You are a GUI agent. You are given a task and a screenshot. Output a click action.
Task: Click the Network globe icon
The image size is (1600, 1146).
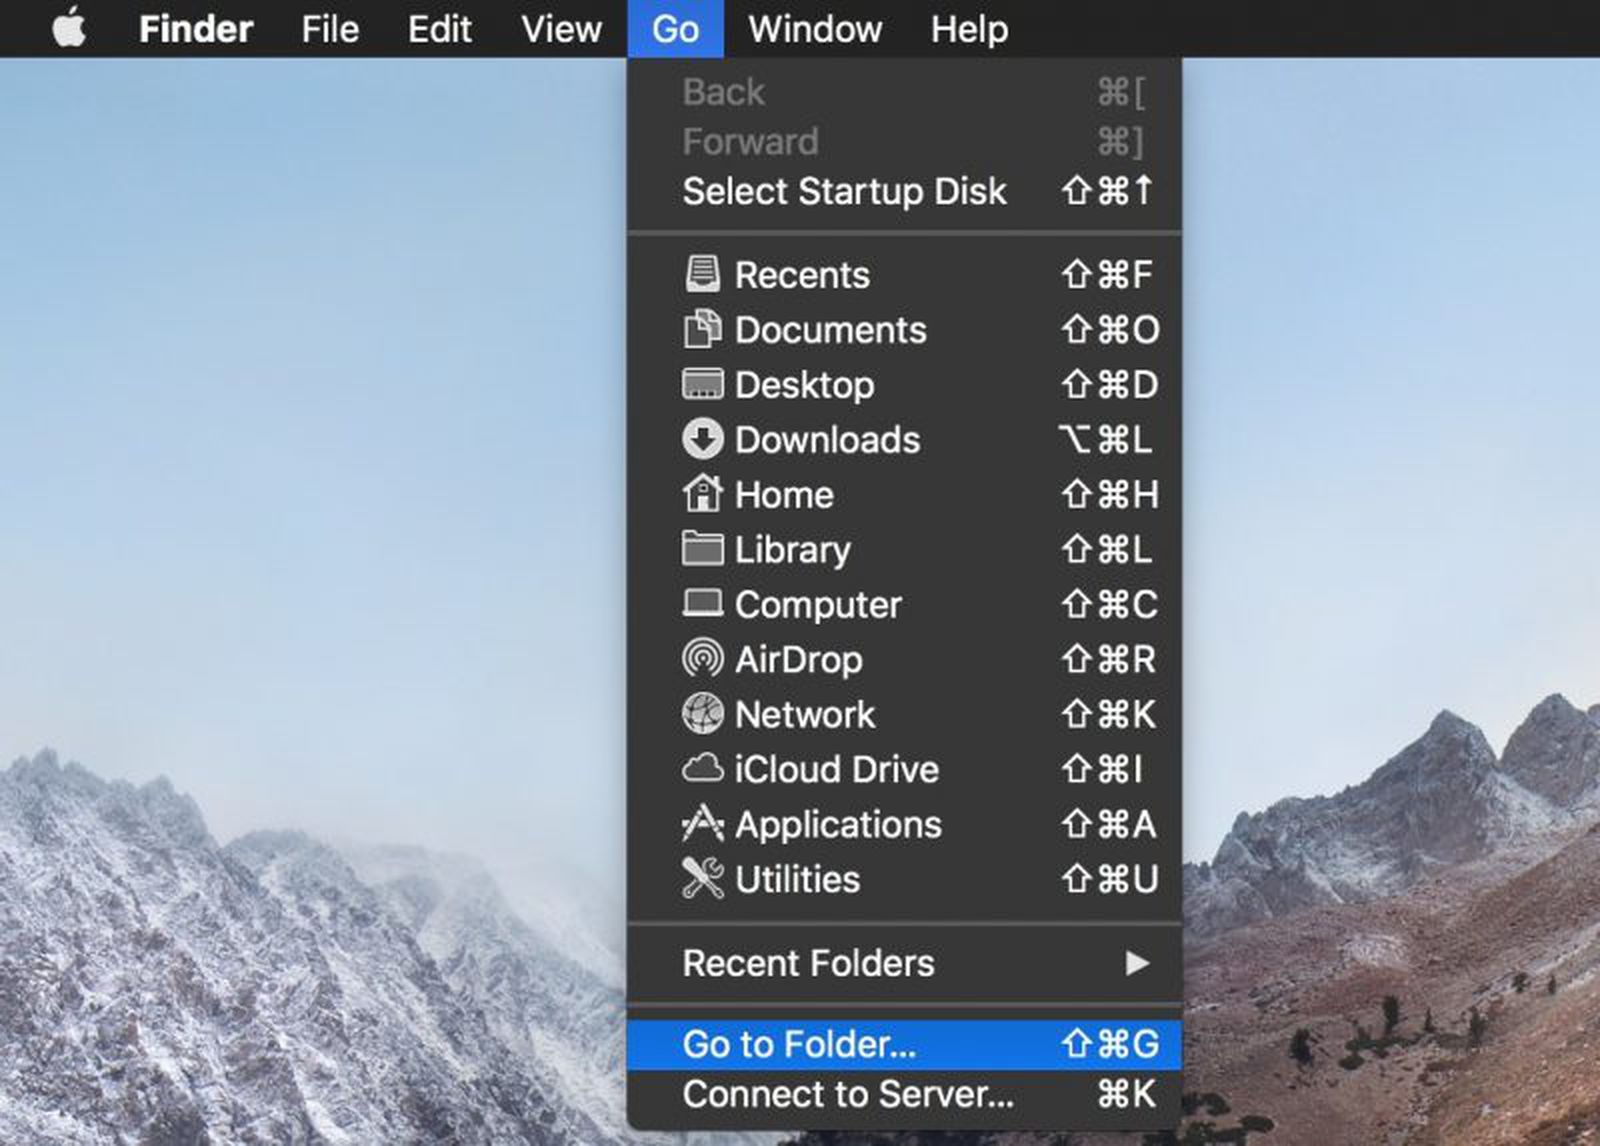click(702, 714)
